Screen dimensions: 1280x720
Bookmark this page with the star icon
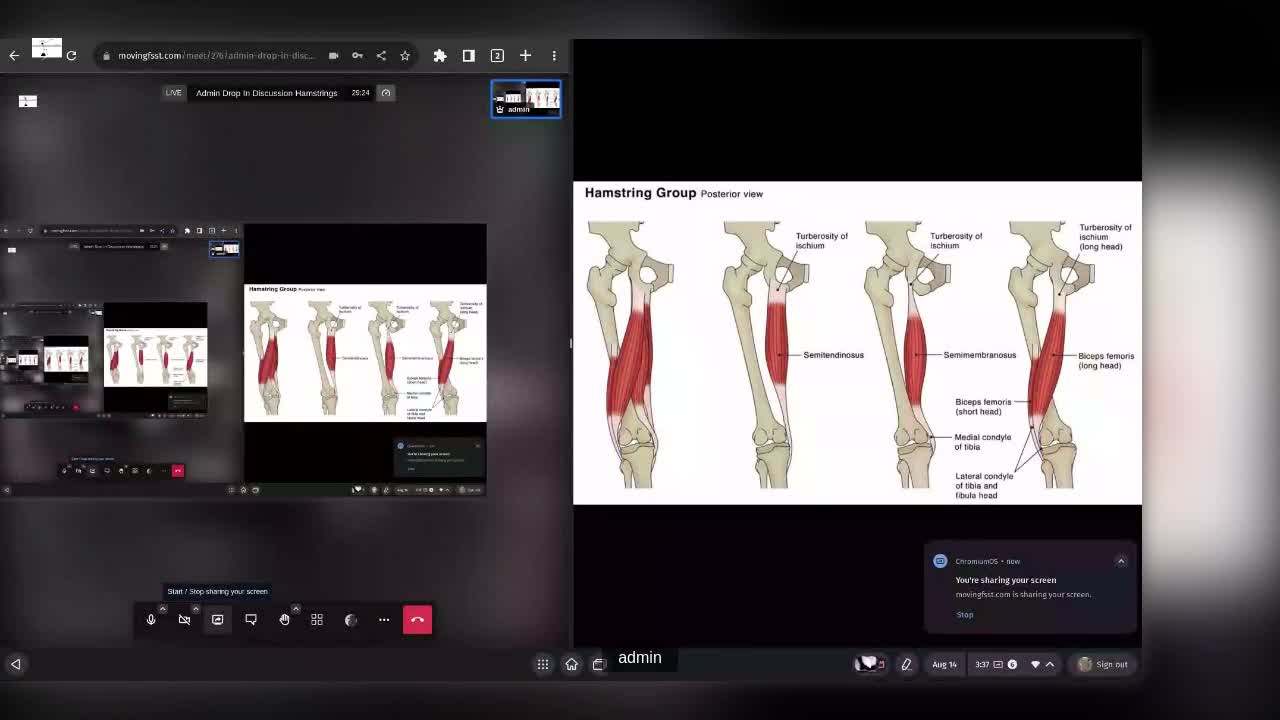tap(405, 56)
